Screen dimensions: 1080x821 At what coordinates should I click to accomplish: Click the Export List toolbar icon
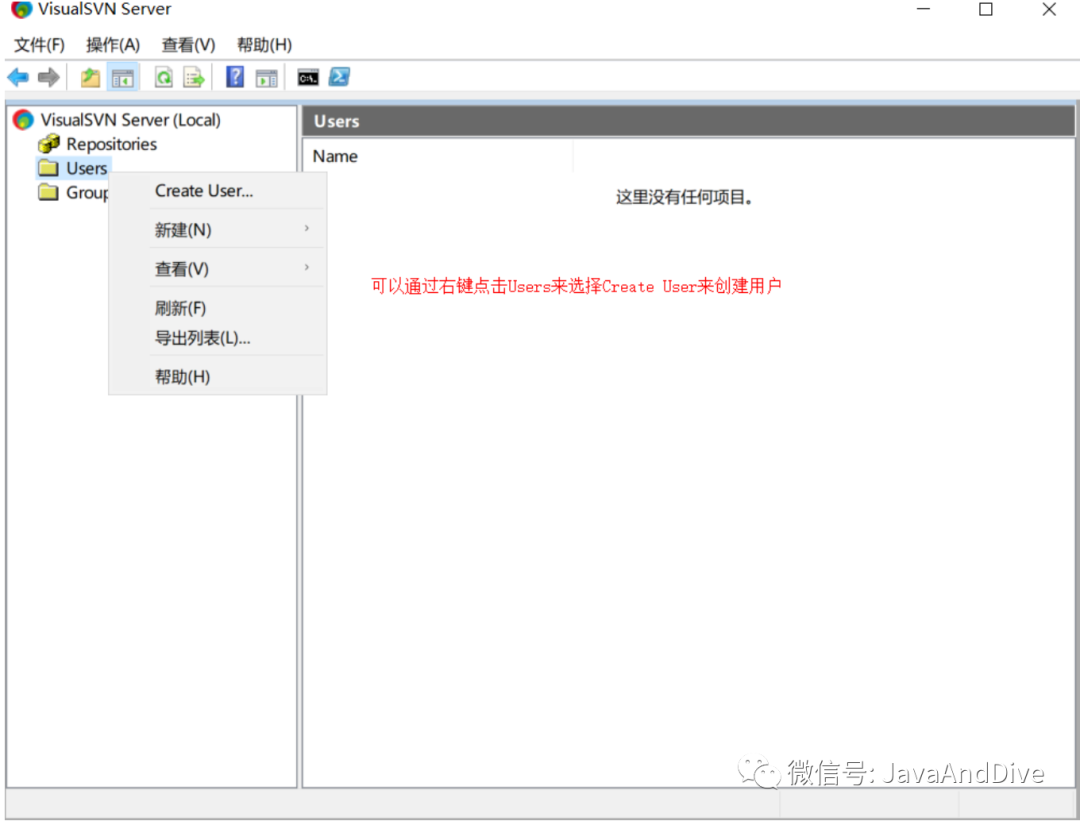(x=194, y=77)
